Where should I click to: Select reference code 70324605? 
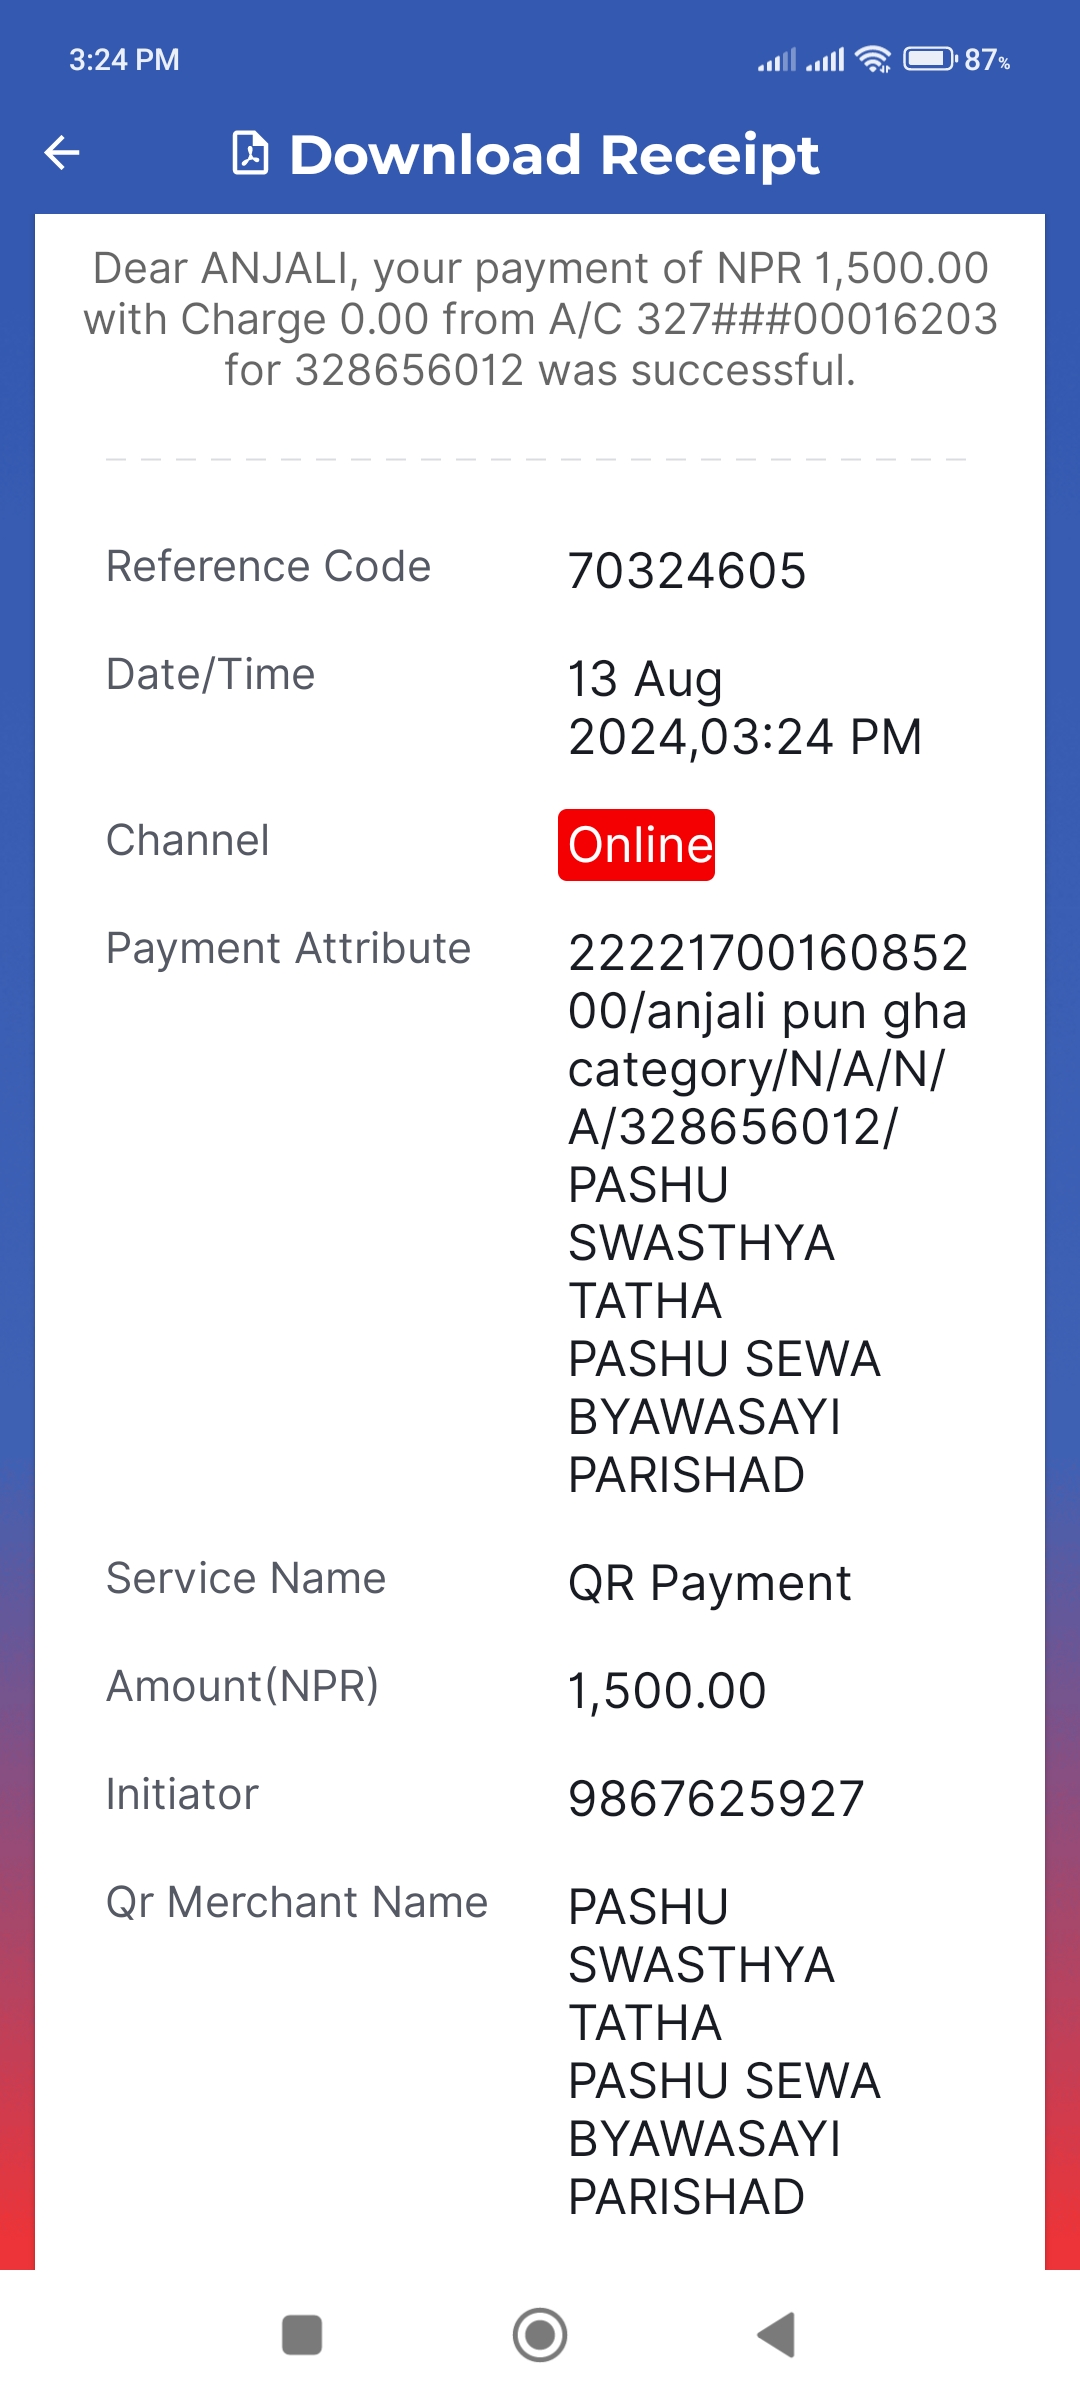[x=687, y=571]
